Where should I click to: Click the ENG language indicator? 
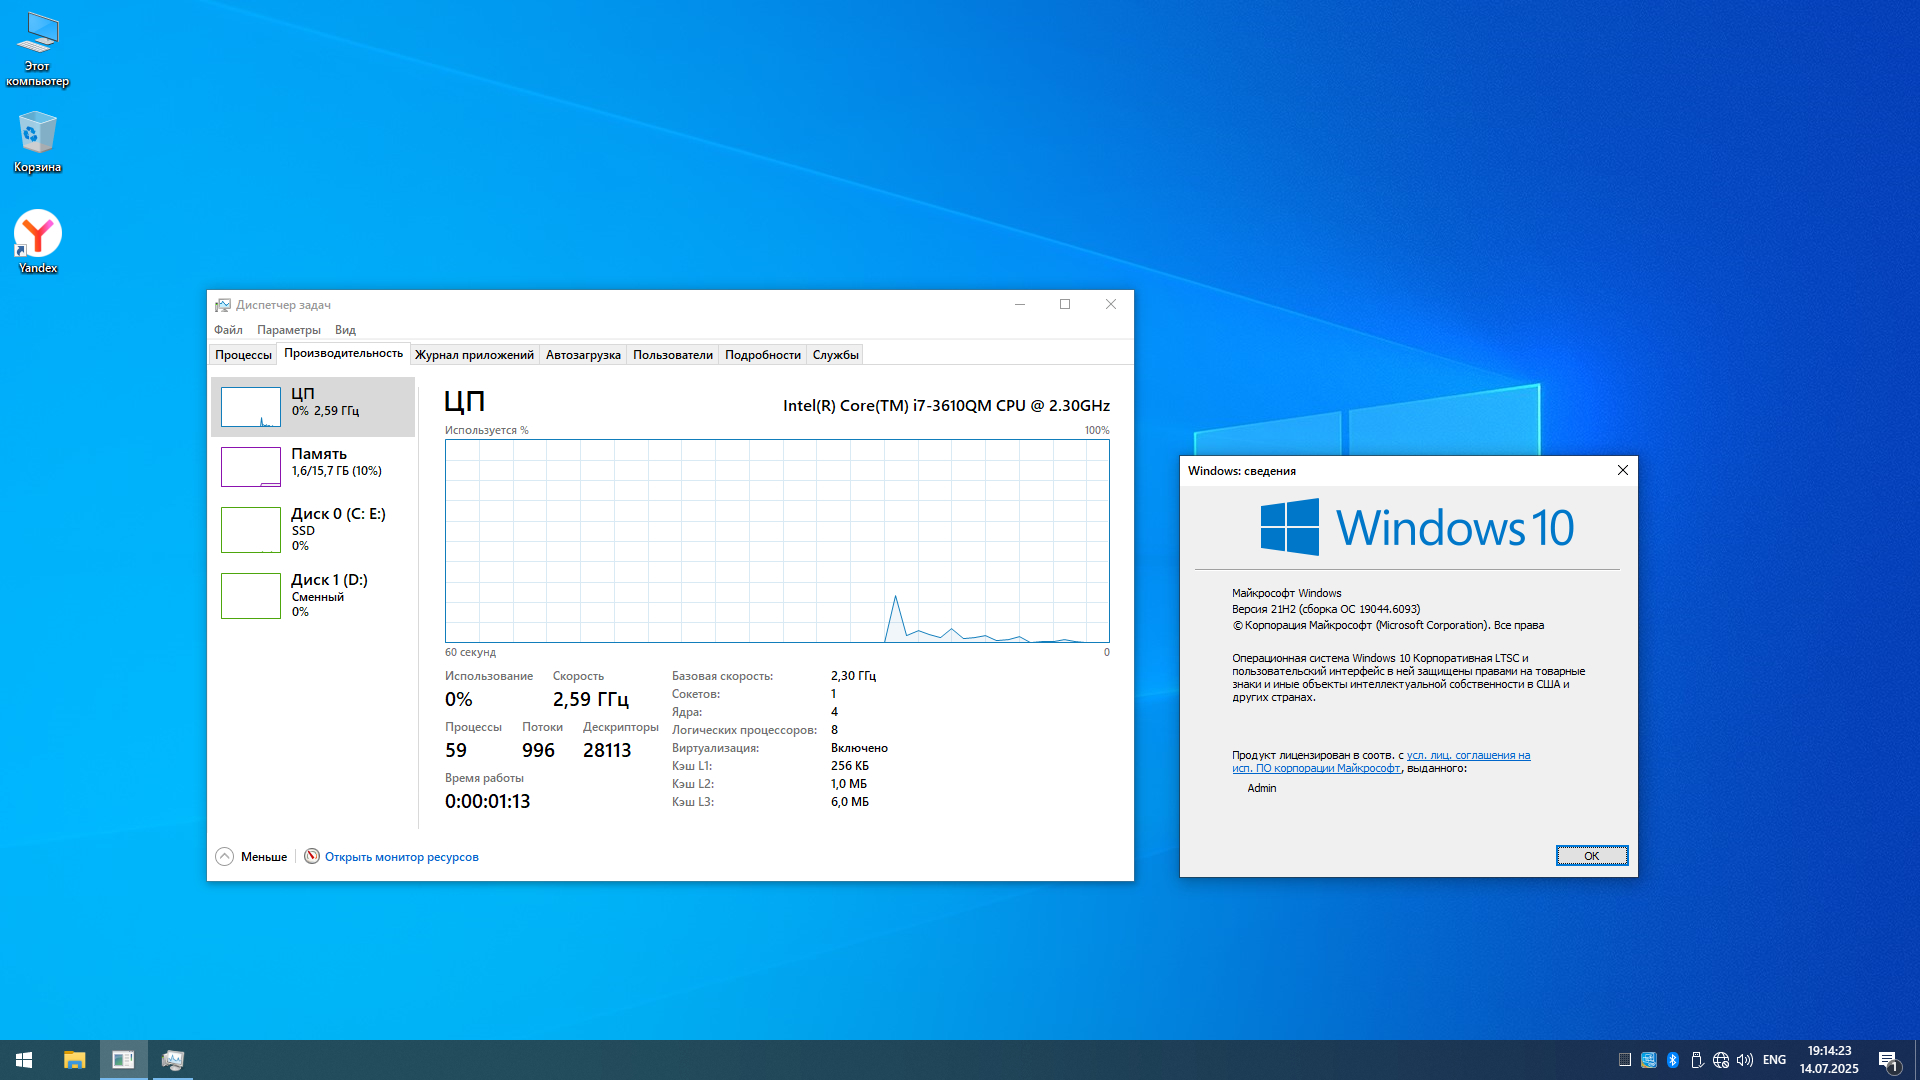(1774, 1060)
